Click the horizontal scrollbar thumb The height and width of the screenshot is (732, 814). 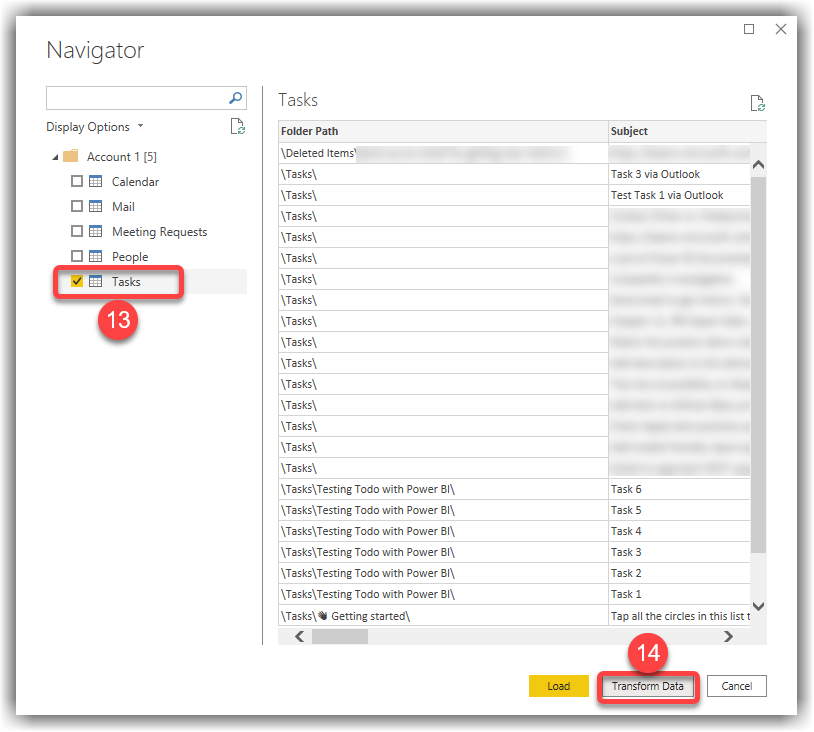(x=340, y=636)
